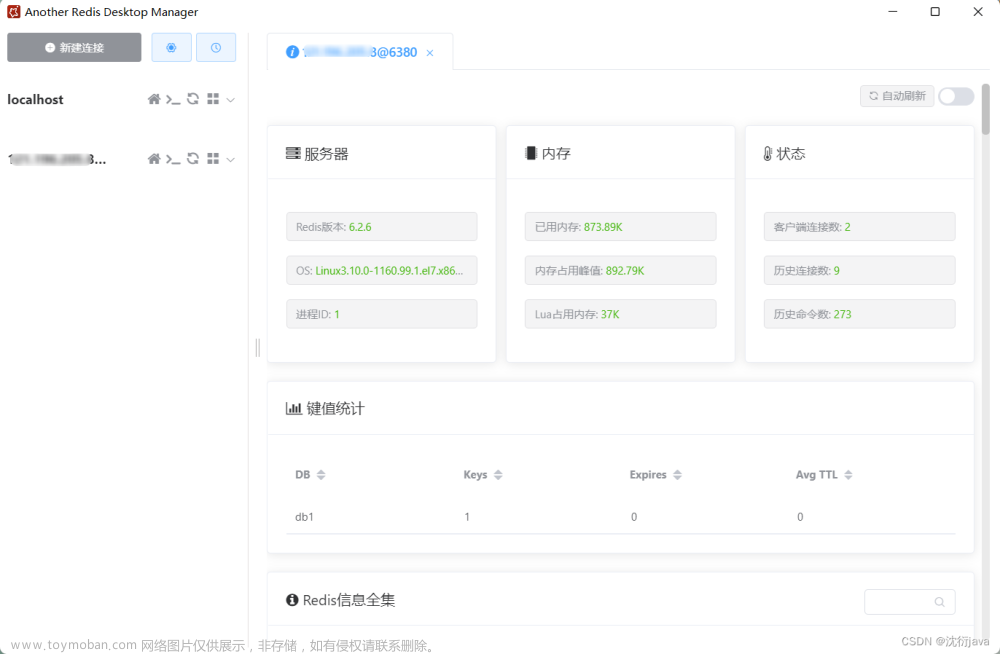Switch to the @6380 status tab
The height and width of the screenshot is (654, 1000).
point(360,52)
